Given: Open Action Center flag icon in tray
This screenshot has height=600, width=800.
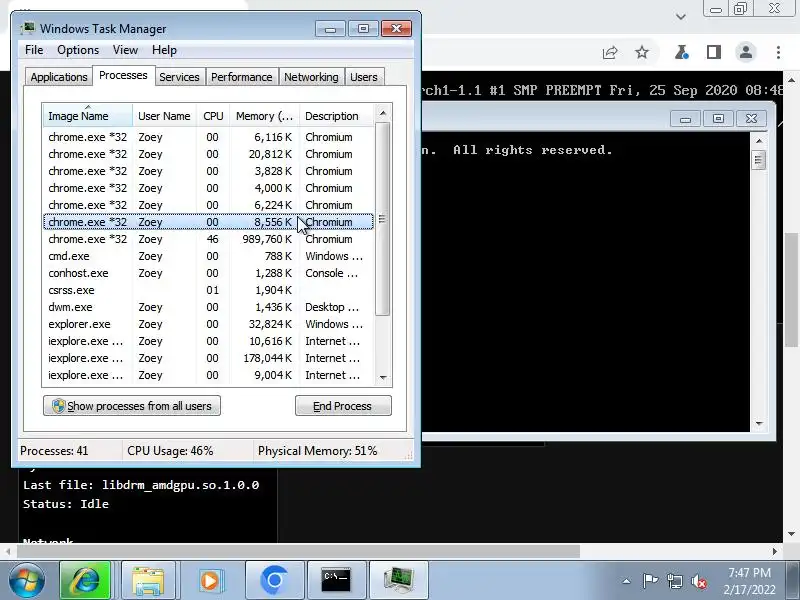Looking at the screenshot, I should click(650, 581).
